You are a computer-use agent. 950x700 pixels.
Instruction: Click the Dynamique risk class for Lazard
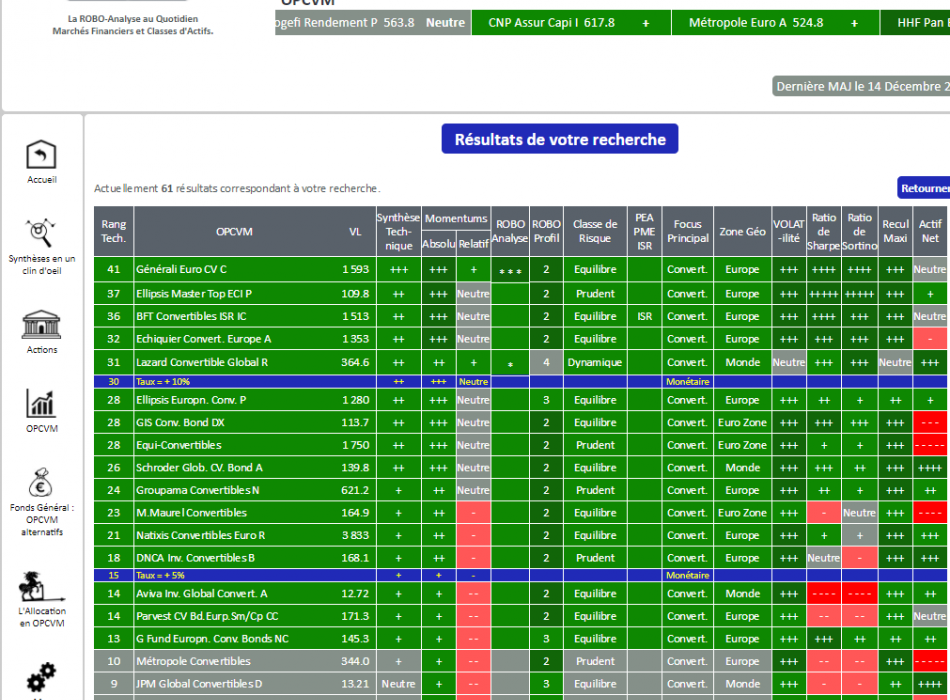595,362
